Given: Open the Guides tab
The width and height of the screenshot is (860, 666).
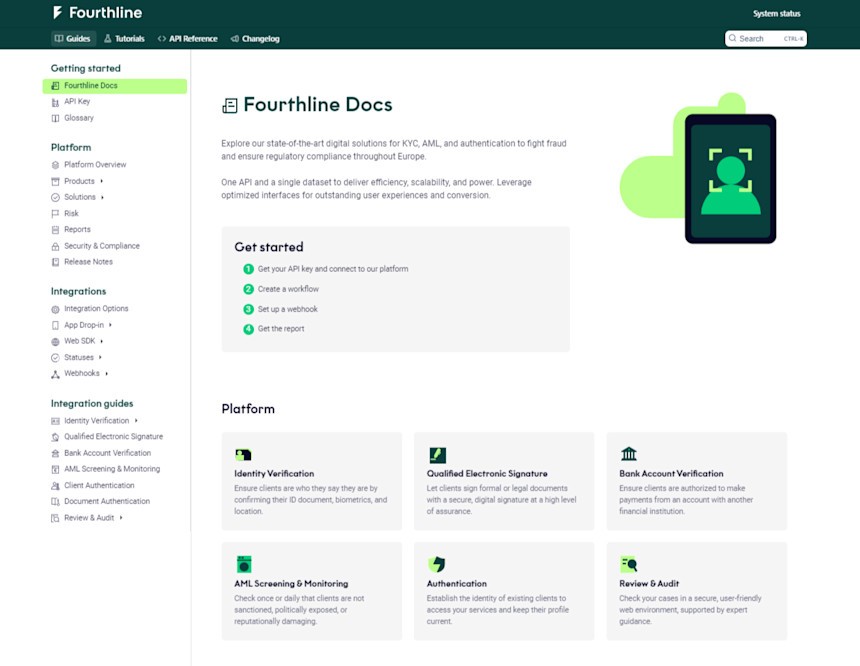Looking at the screenshot, I should pos(73,38).
